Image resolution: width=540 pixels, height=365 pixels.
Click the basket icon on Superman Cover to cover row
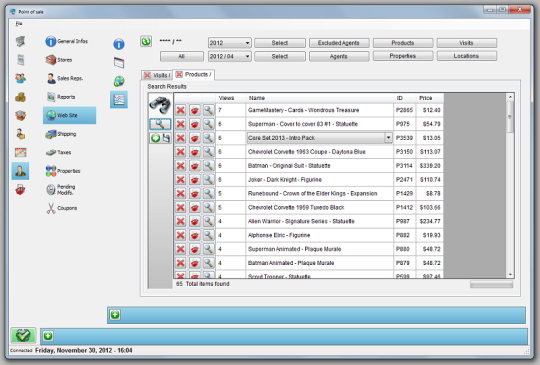[195, 124]
